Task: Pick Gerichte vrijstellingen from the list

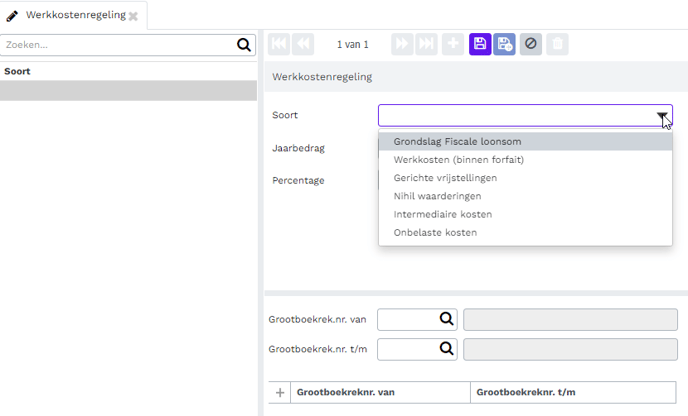Action: [445, 178]
